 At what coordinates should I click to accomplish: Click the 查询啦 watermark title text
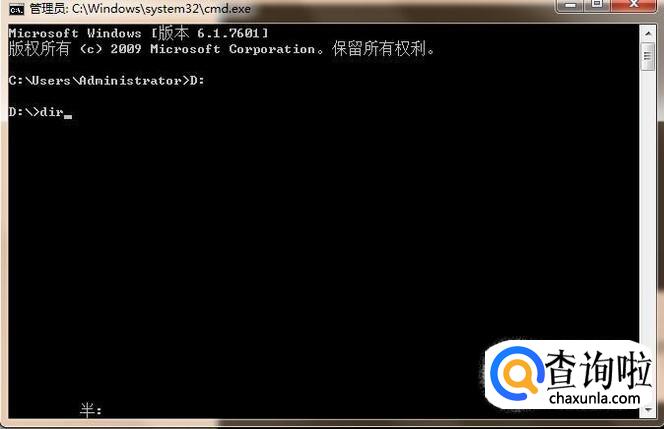coord(598,370)
